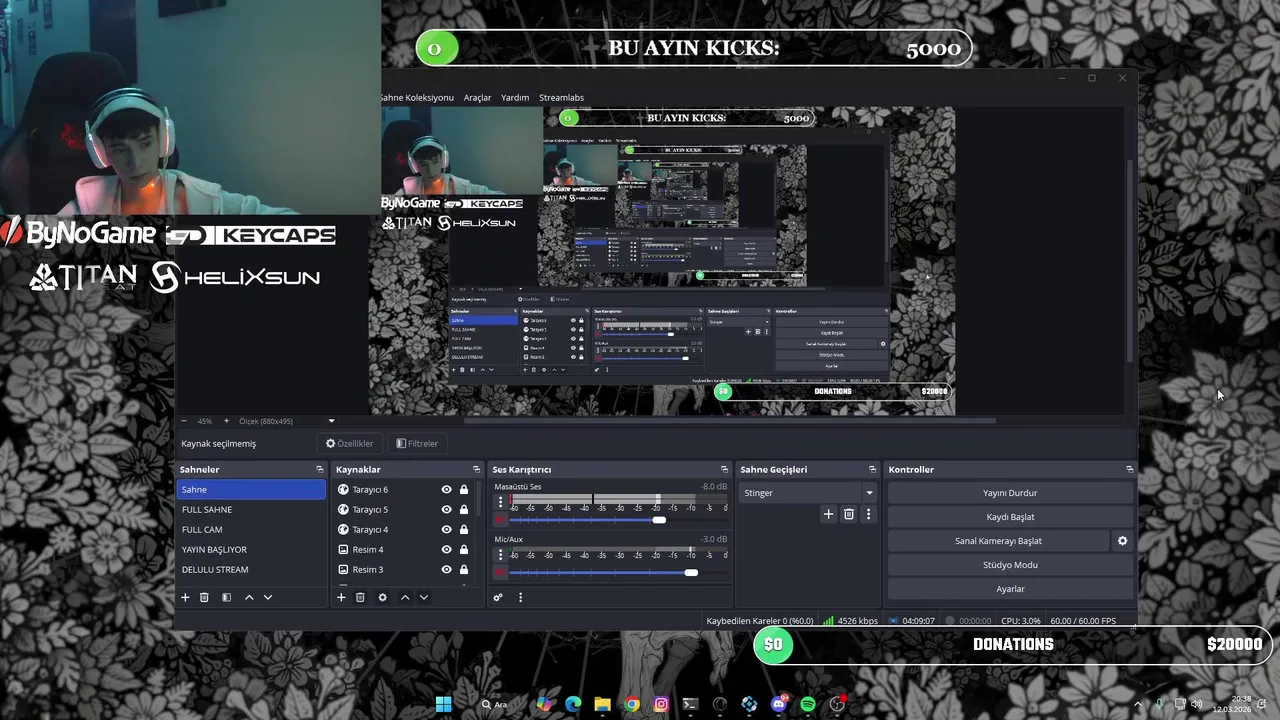
Task: Remove the scene transition with the trash icon
Action: [849, 514]
